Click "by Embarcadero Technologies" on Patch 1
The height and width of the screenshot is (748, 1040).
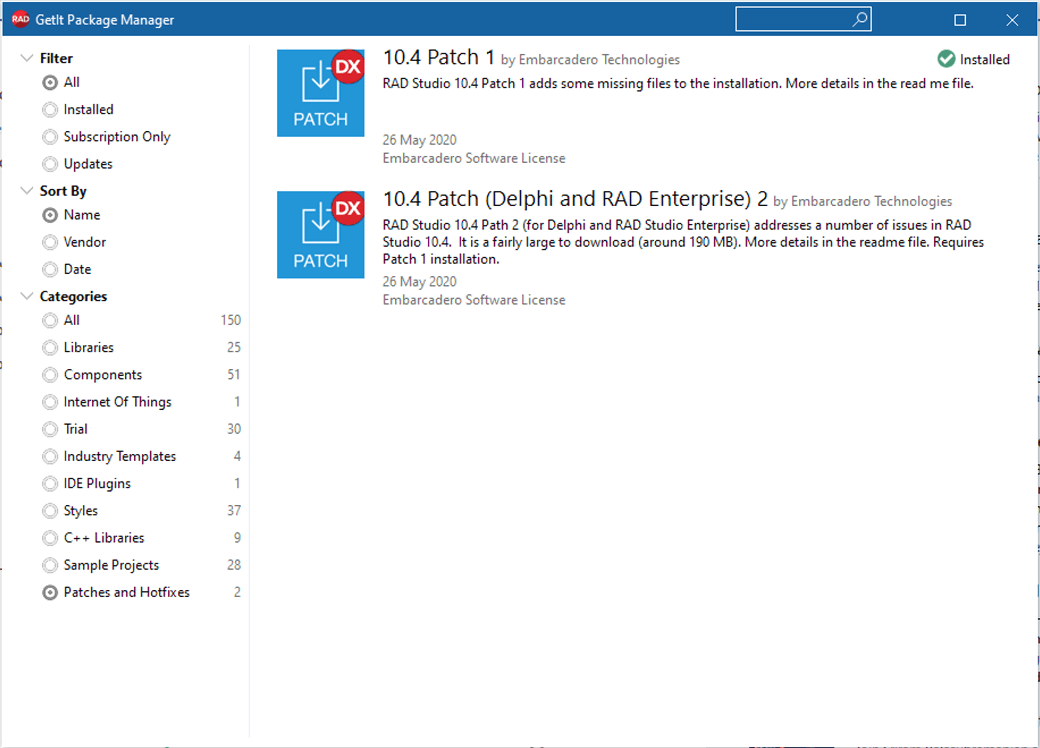pyautogui.click(x=590, y=60)
